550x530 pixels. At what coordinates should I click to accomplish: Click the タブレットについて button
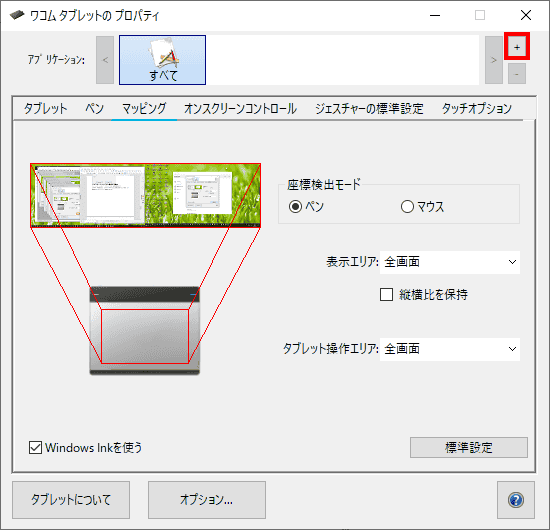click(x=71, y=500)
